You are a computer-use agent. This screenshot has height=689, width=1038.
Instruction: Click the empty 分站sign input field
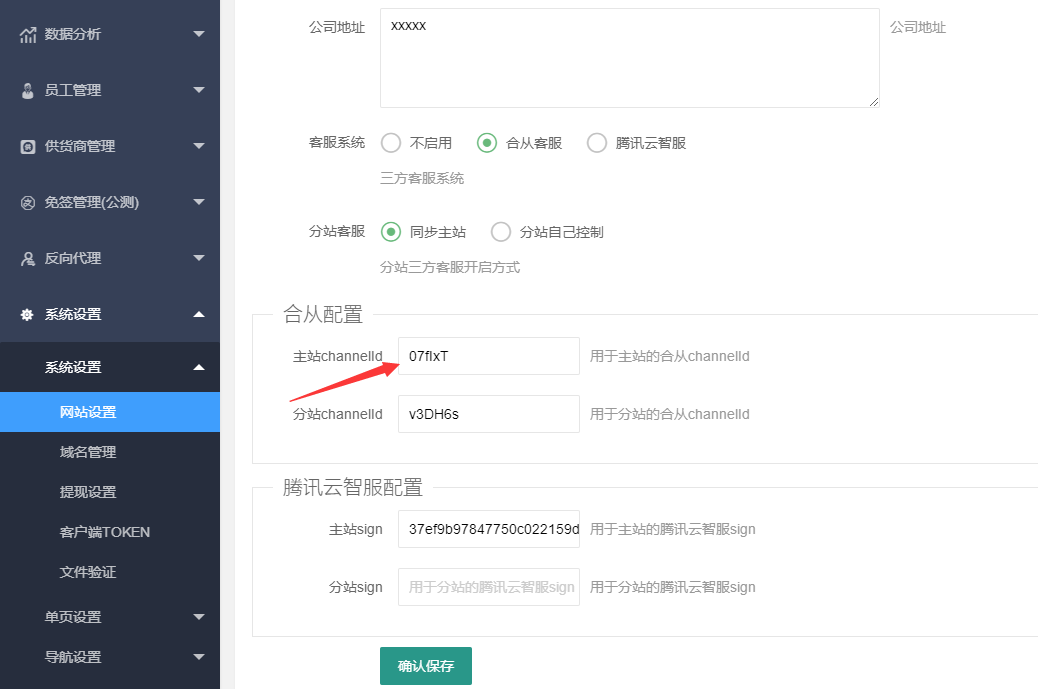click(489, 587)
